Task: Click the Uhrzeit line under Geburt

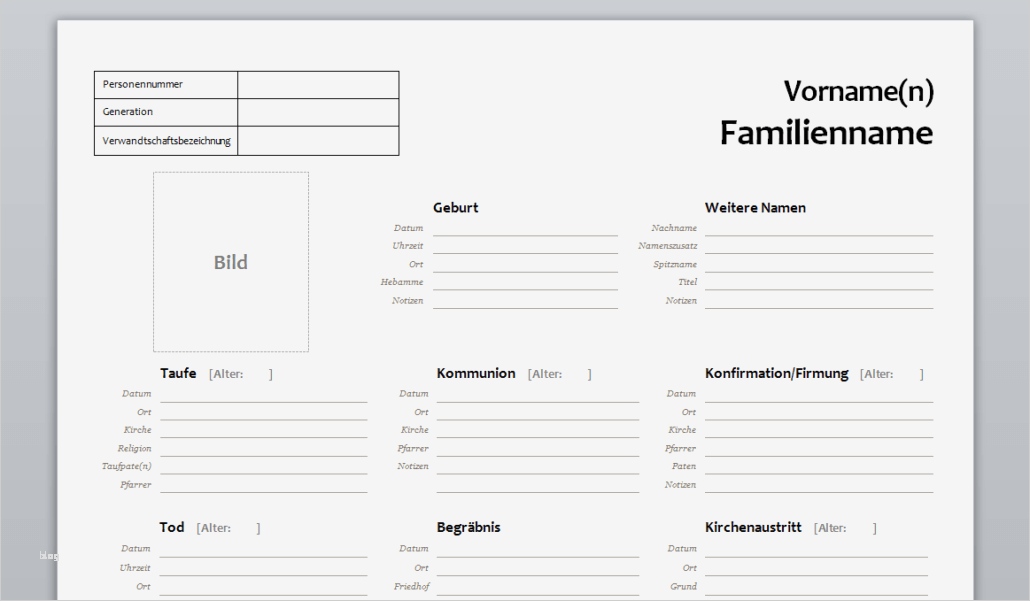Action: [x=525, y=247]
